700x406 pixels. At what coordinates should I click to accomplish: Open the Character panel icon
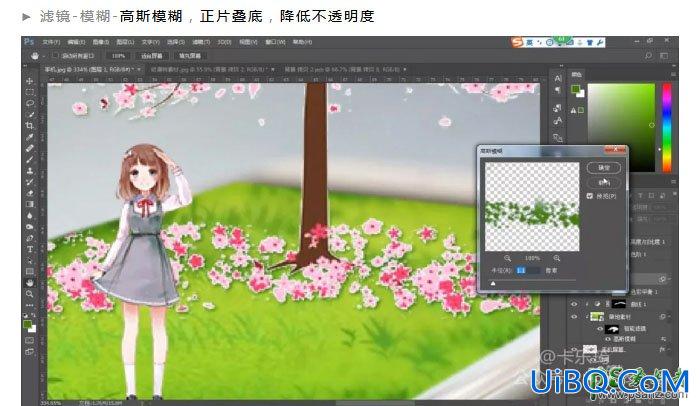coord(558,79)
